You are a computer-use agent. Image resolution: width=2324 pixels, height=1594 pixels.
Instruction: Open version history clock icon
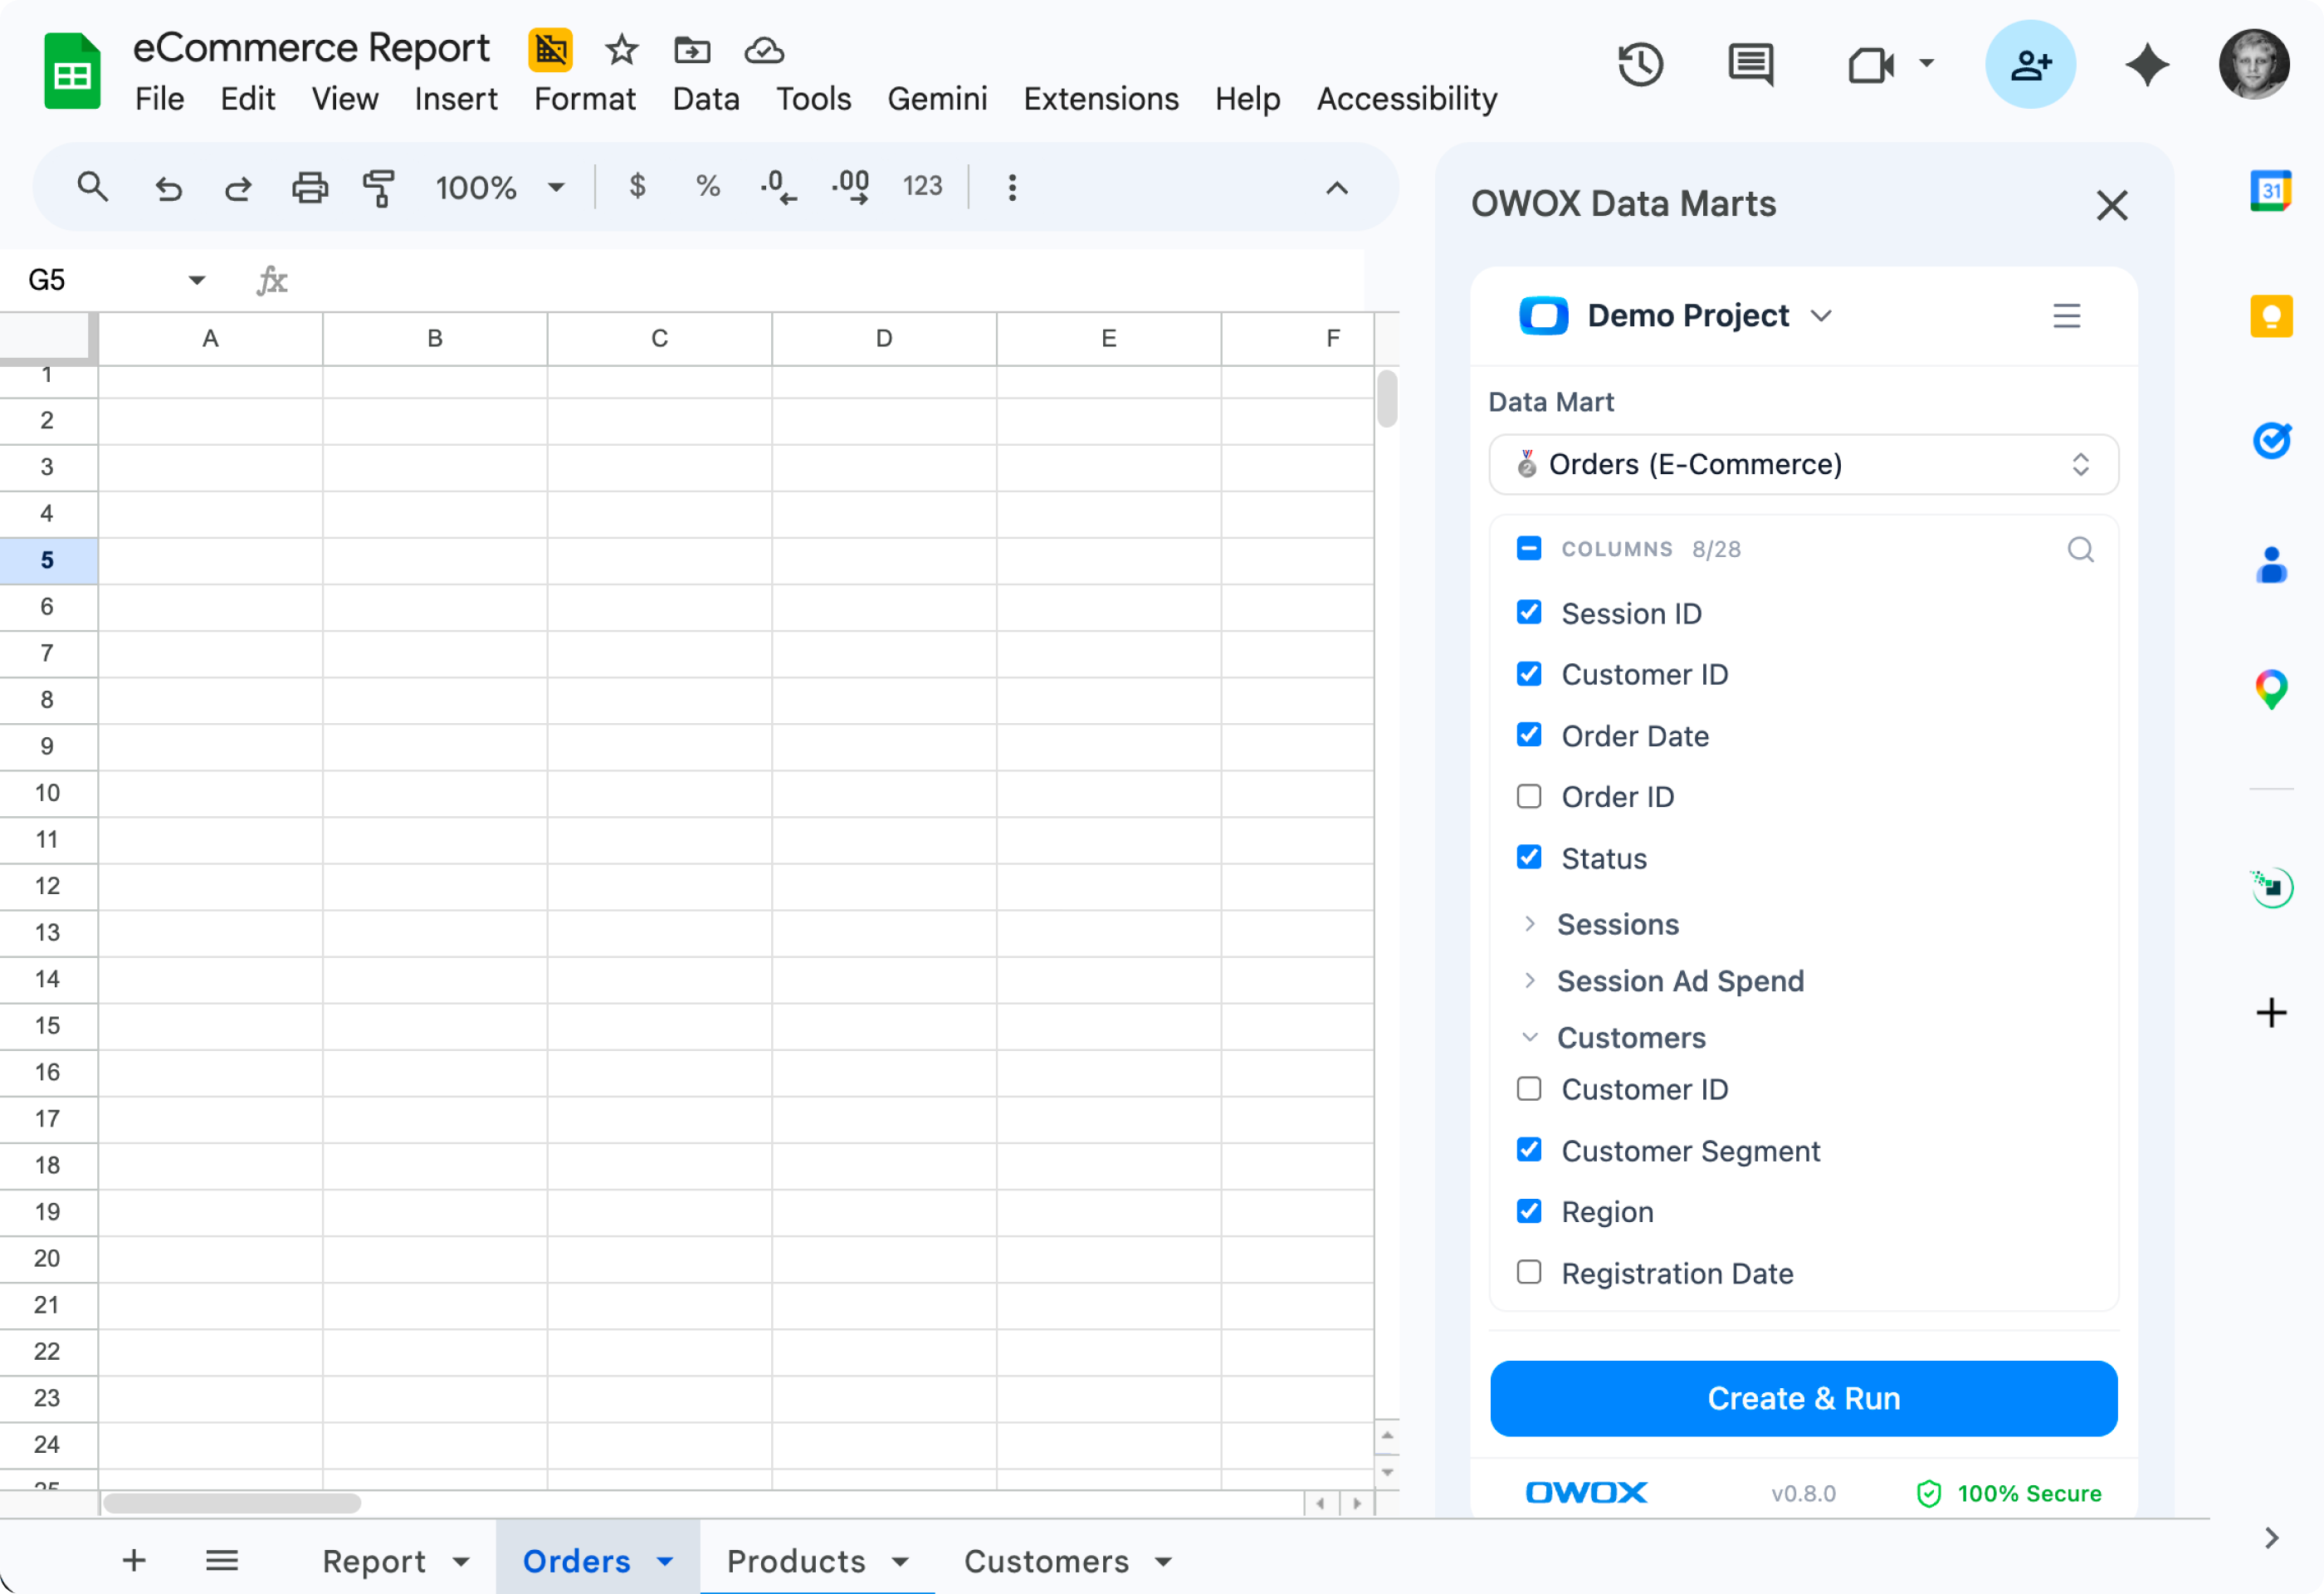click(x=1640, y=65)
